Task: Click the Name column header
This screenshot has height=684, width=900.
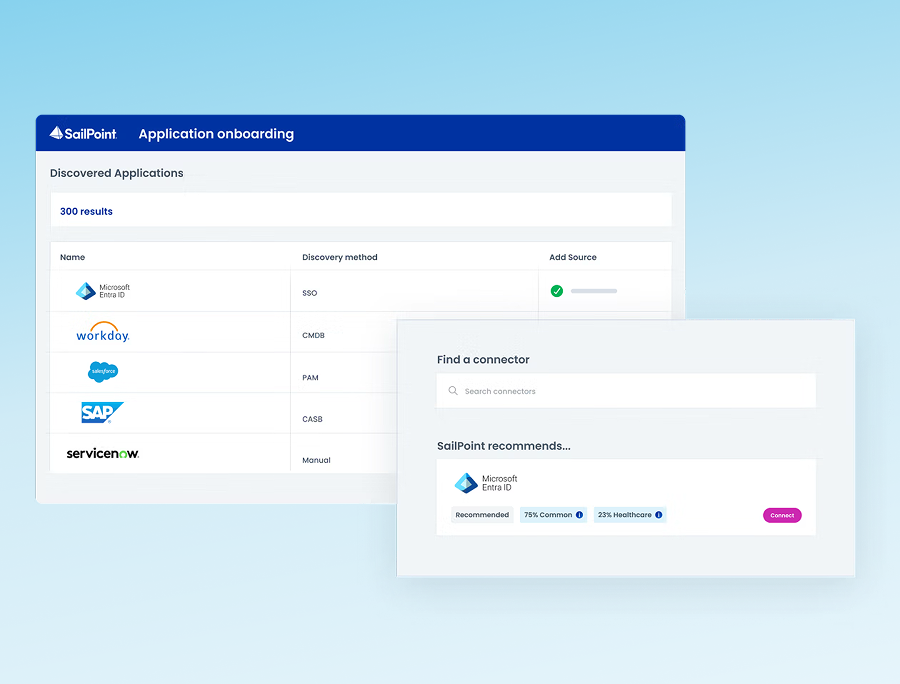Action: pos(72,257)
